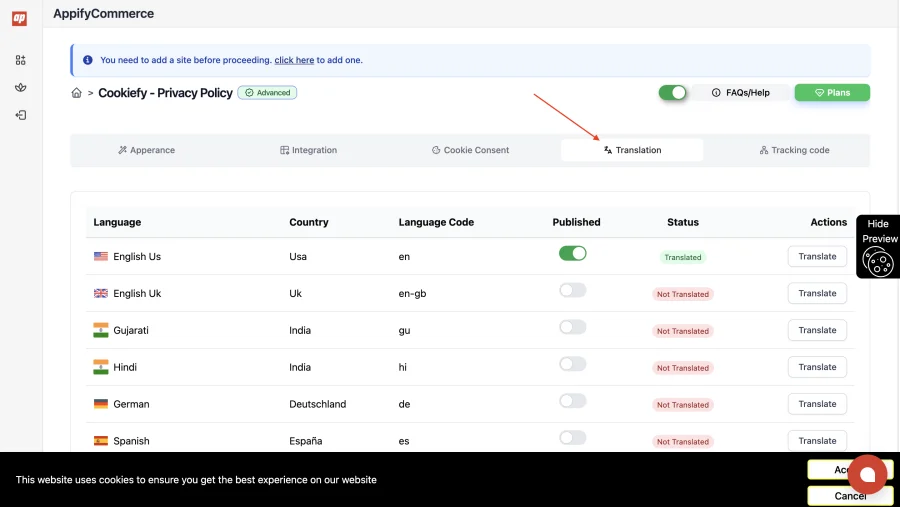Click Hindi Not Translated badge

(x=682, y=367)
